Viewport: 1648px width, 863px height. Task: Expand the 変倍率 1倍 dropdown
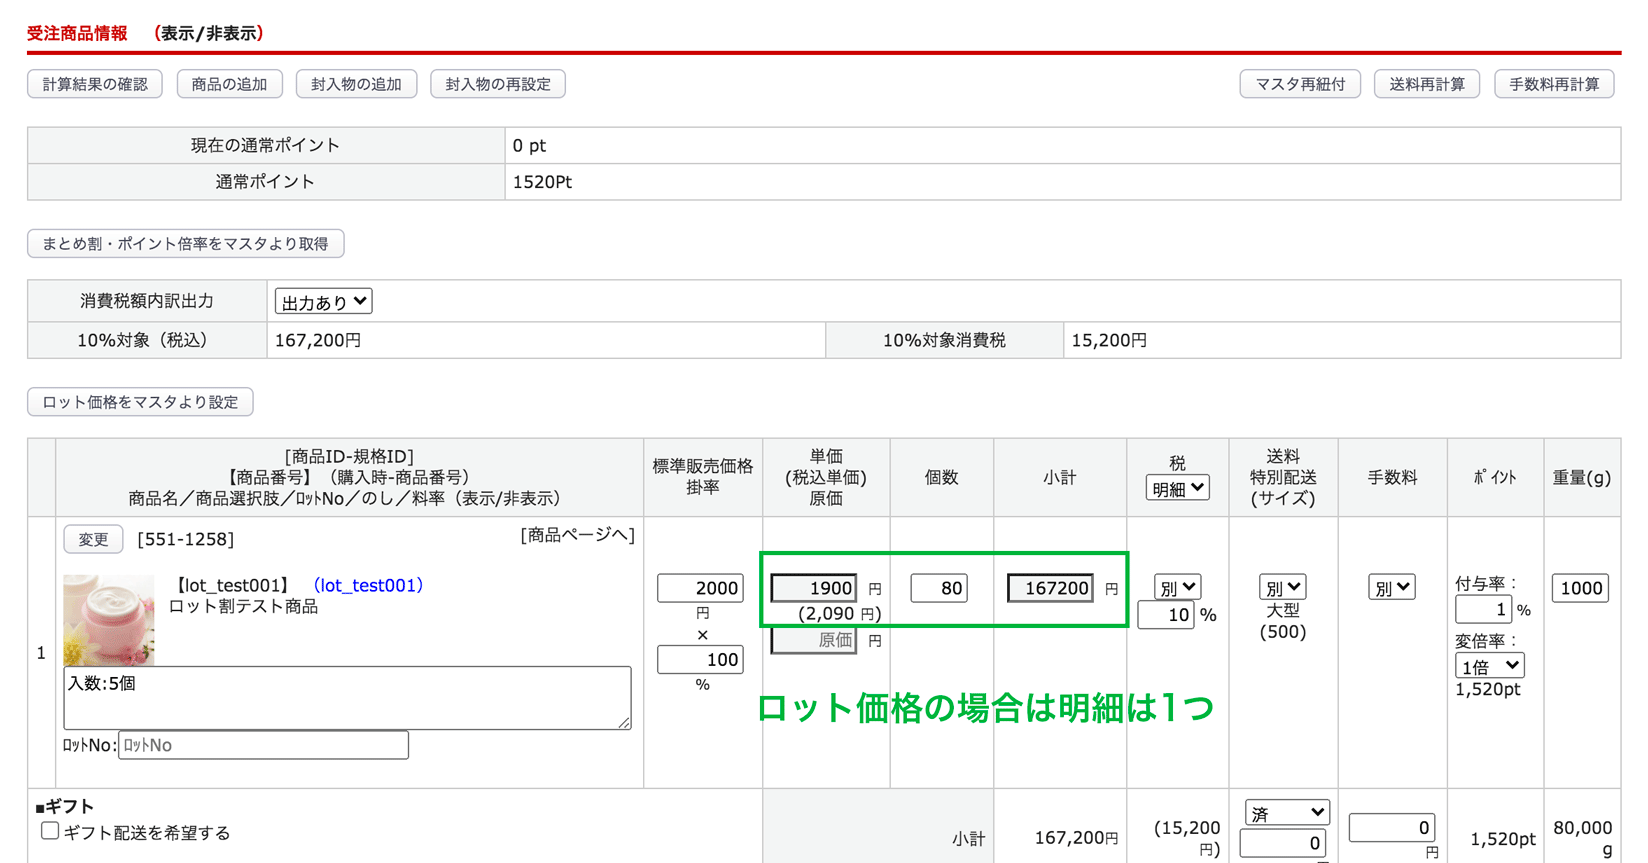point(1489,666)
